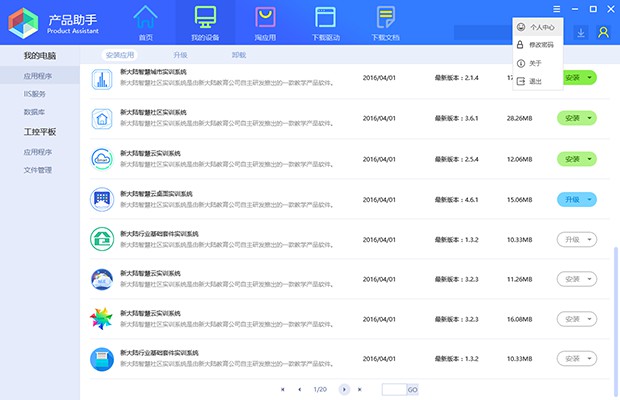Open the 淘应用 shopping bag icon
620x400 pixels.
coord(265,17)
